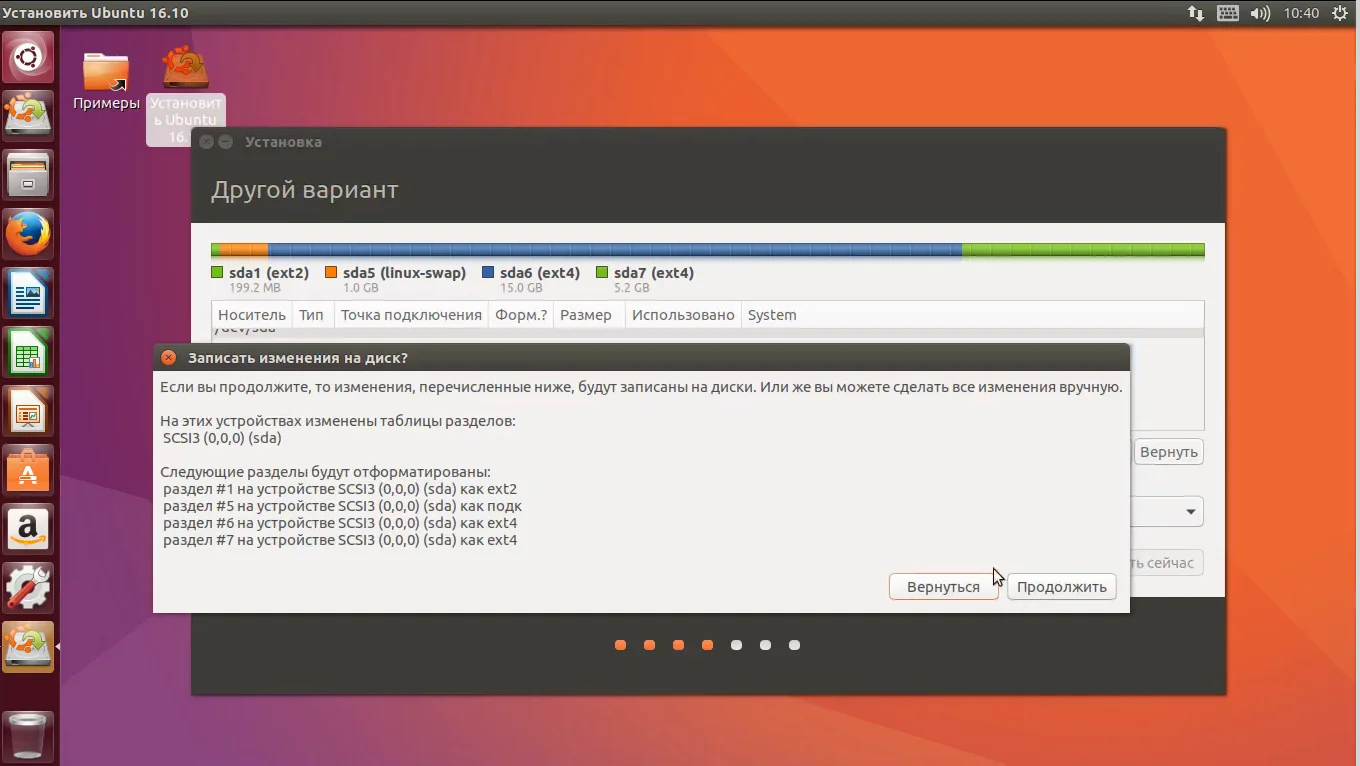Click the 'SCSI3 (0,0,0) (sda)' device line
1360x766 pixels.
click(222, 438)
